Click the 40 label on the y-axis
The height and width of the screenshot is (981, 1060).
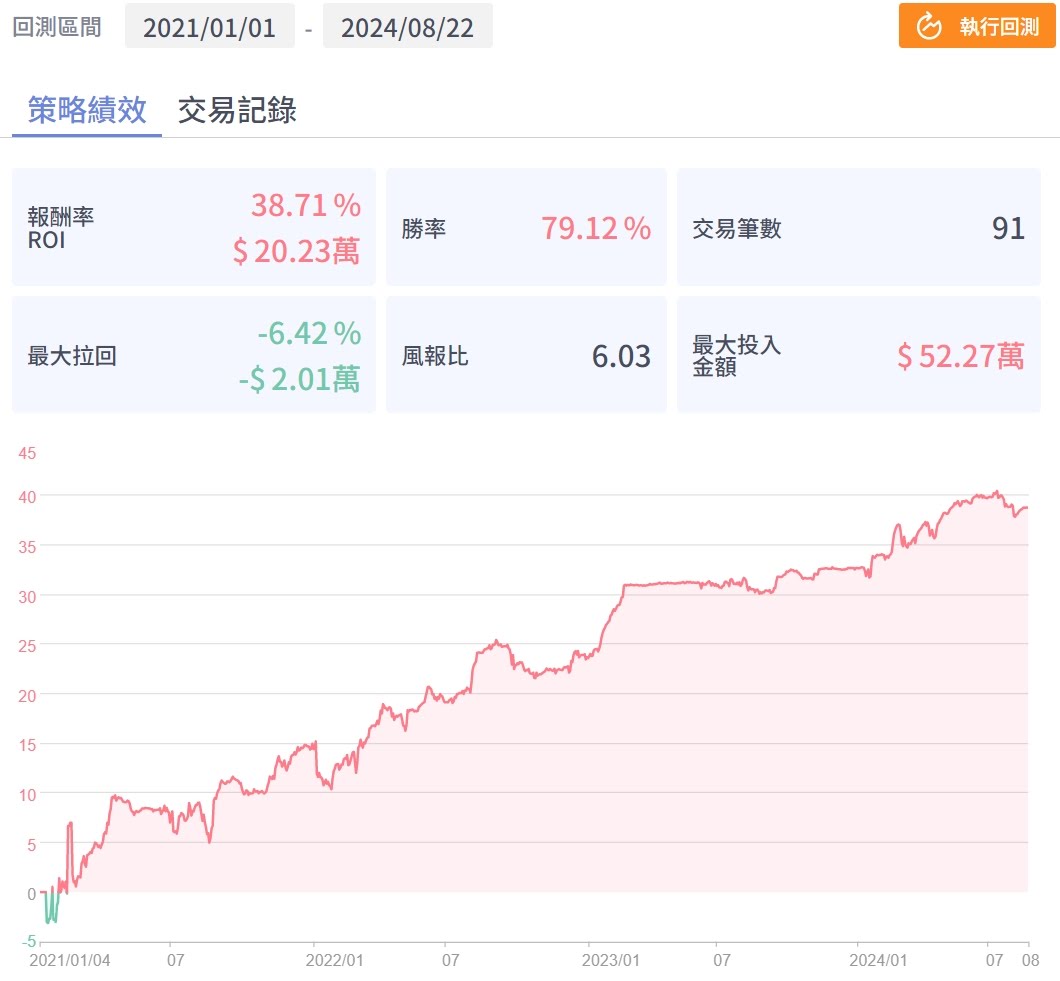(26, 496)
